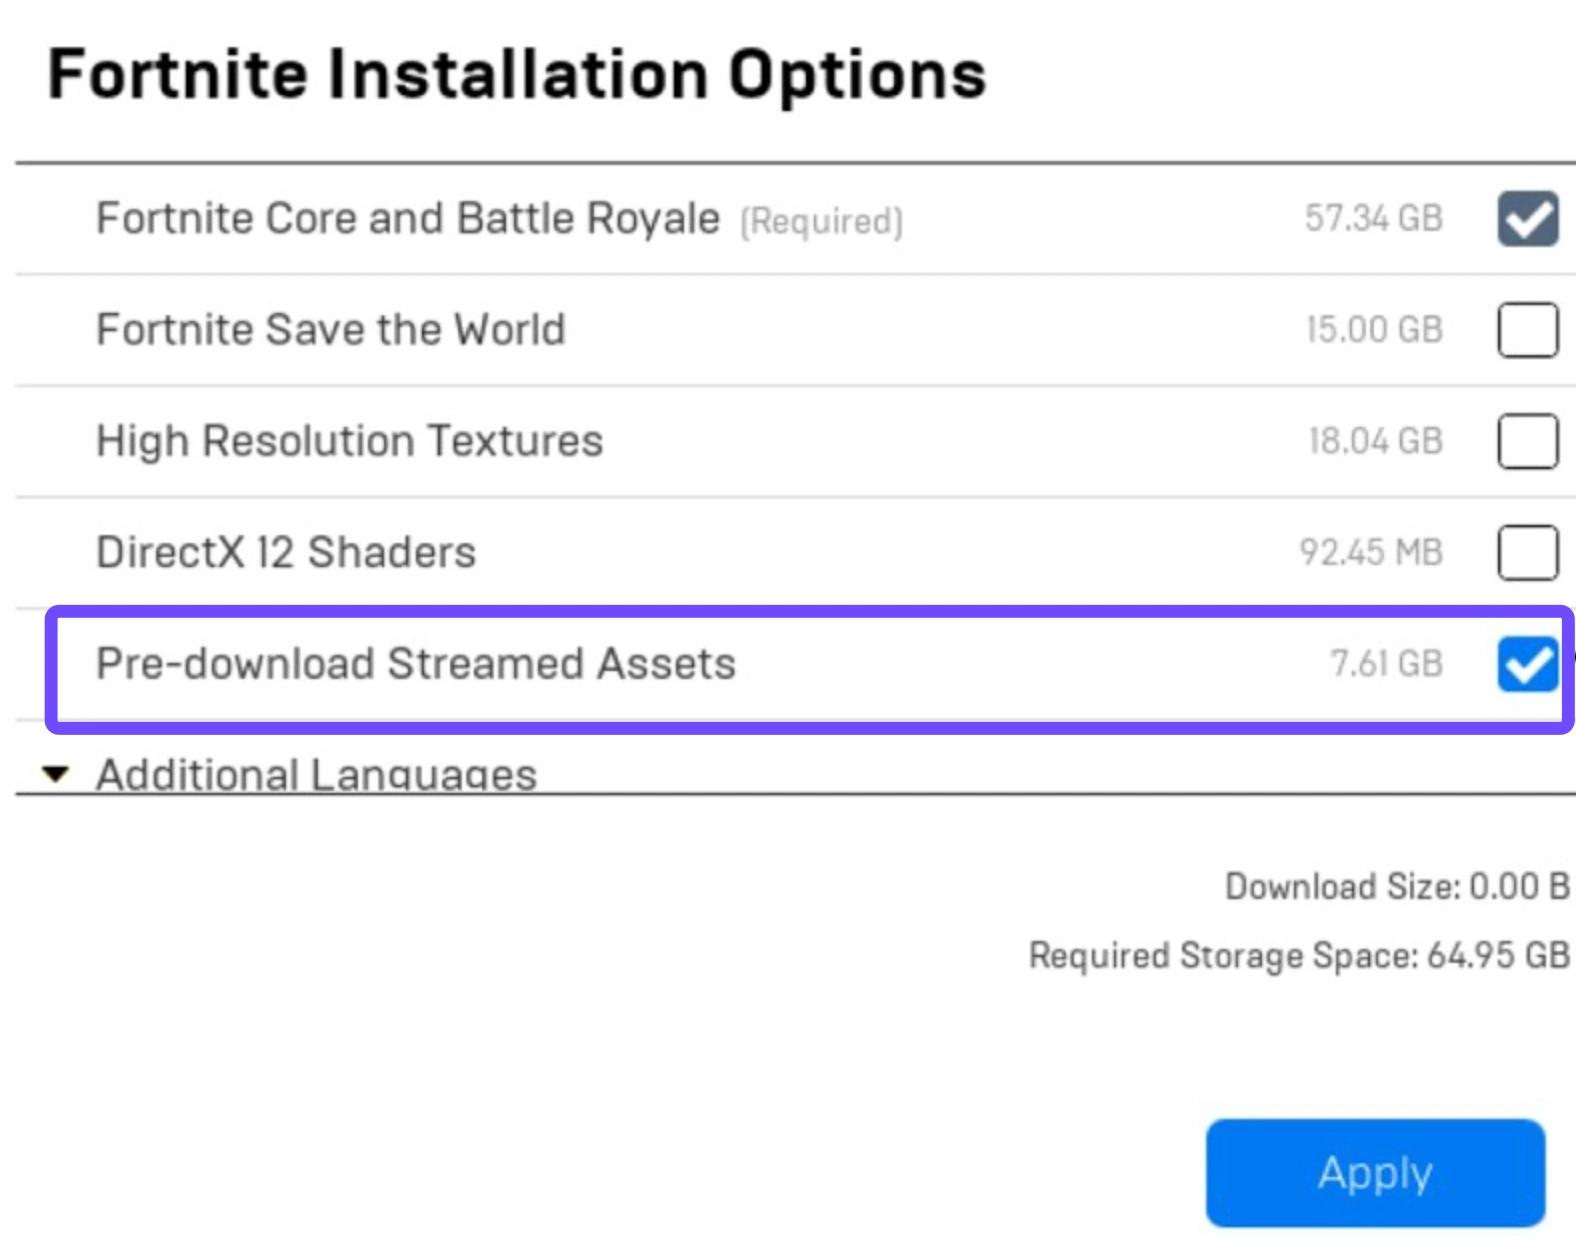Enable the Fortnite Save the World checkbox
Image resolution: width=1576 pixels, height=1259 pixels.
pyautogui.click(x=1527, y=330)
